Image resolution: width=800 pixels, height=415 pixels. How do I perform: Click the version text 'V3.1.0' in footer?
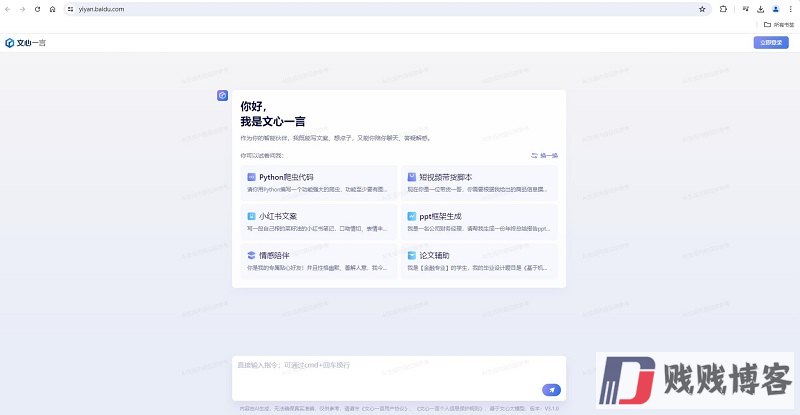552,408
